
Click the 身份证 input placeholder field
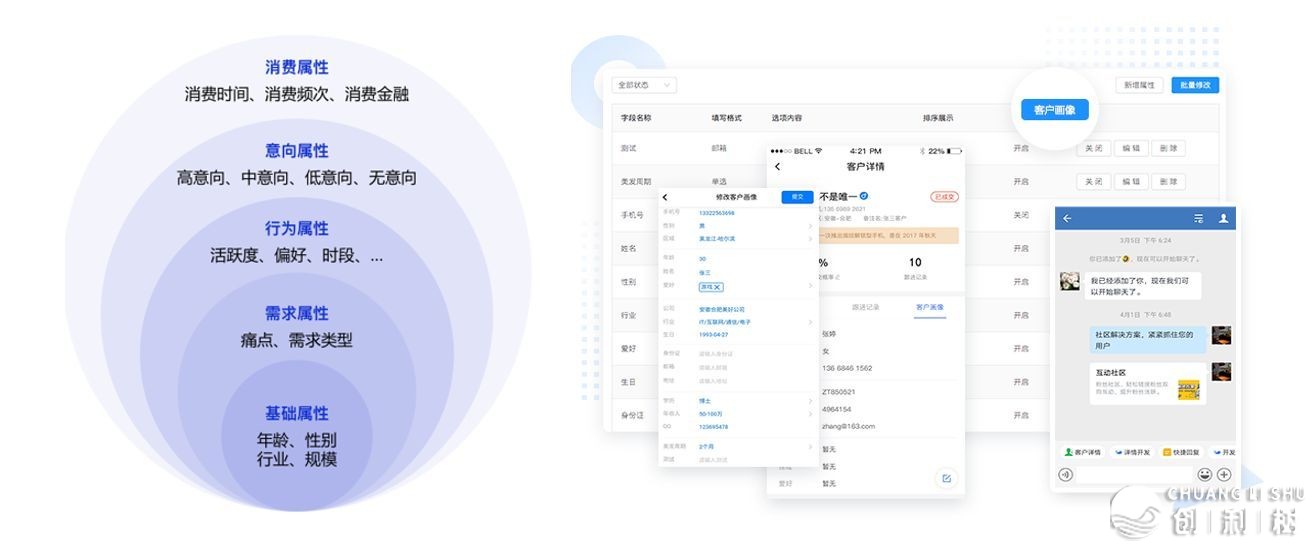(x=716, y=353)
